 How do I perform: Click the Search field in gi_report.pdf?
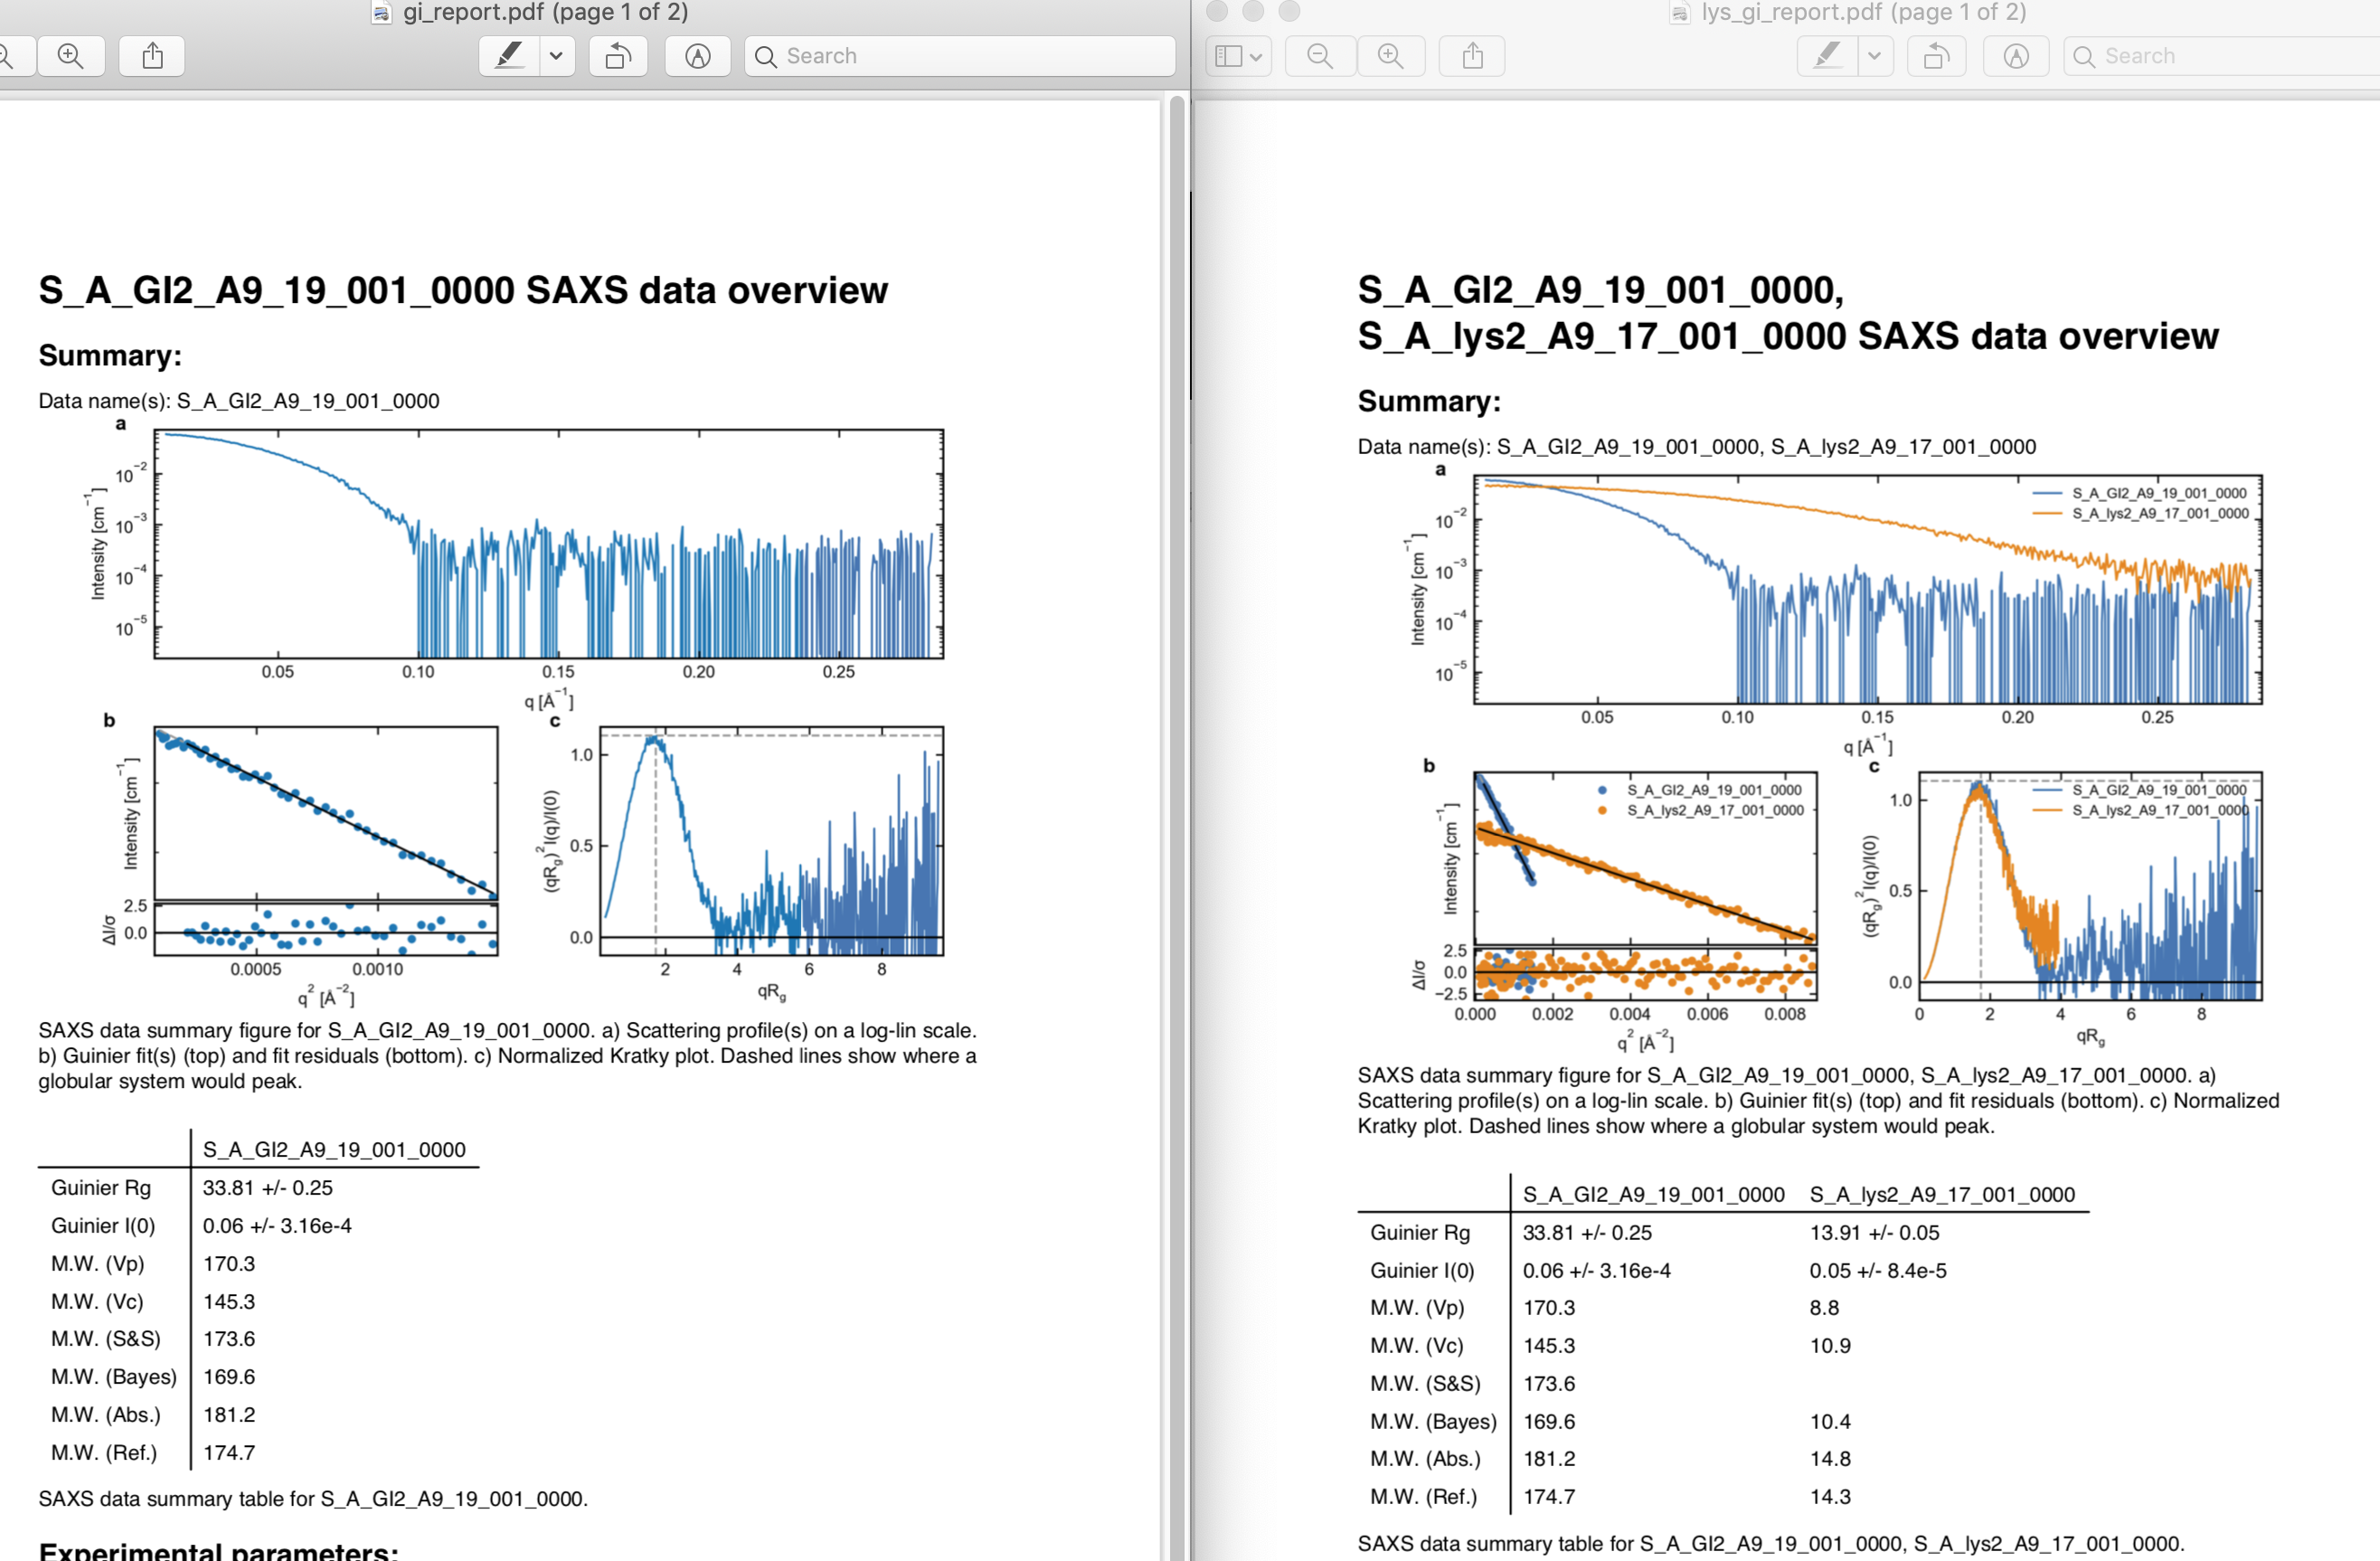click(x=960, y=56)
